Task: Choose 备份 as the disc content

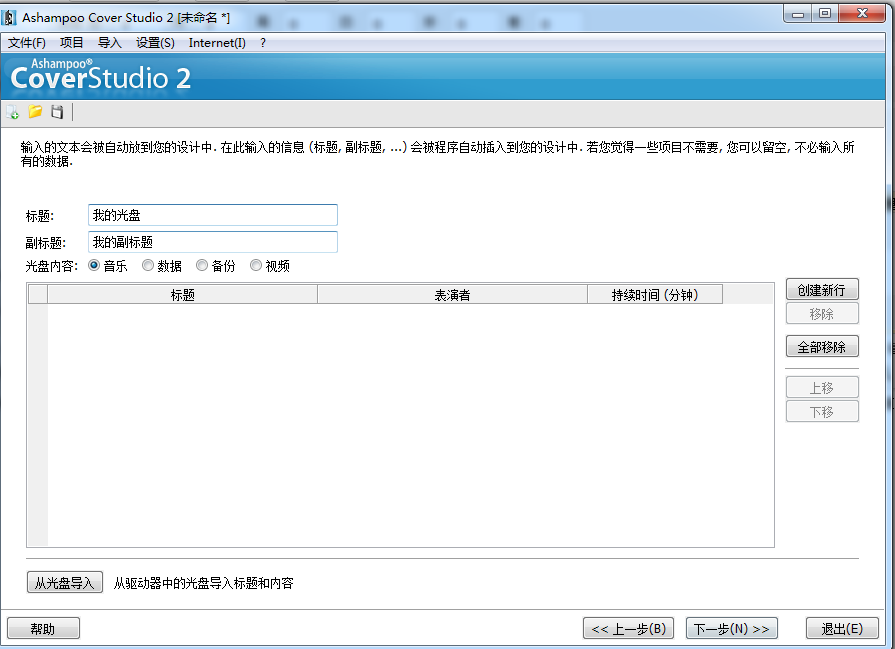Action: click(202, 266)
